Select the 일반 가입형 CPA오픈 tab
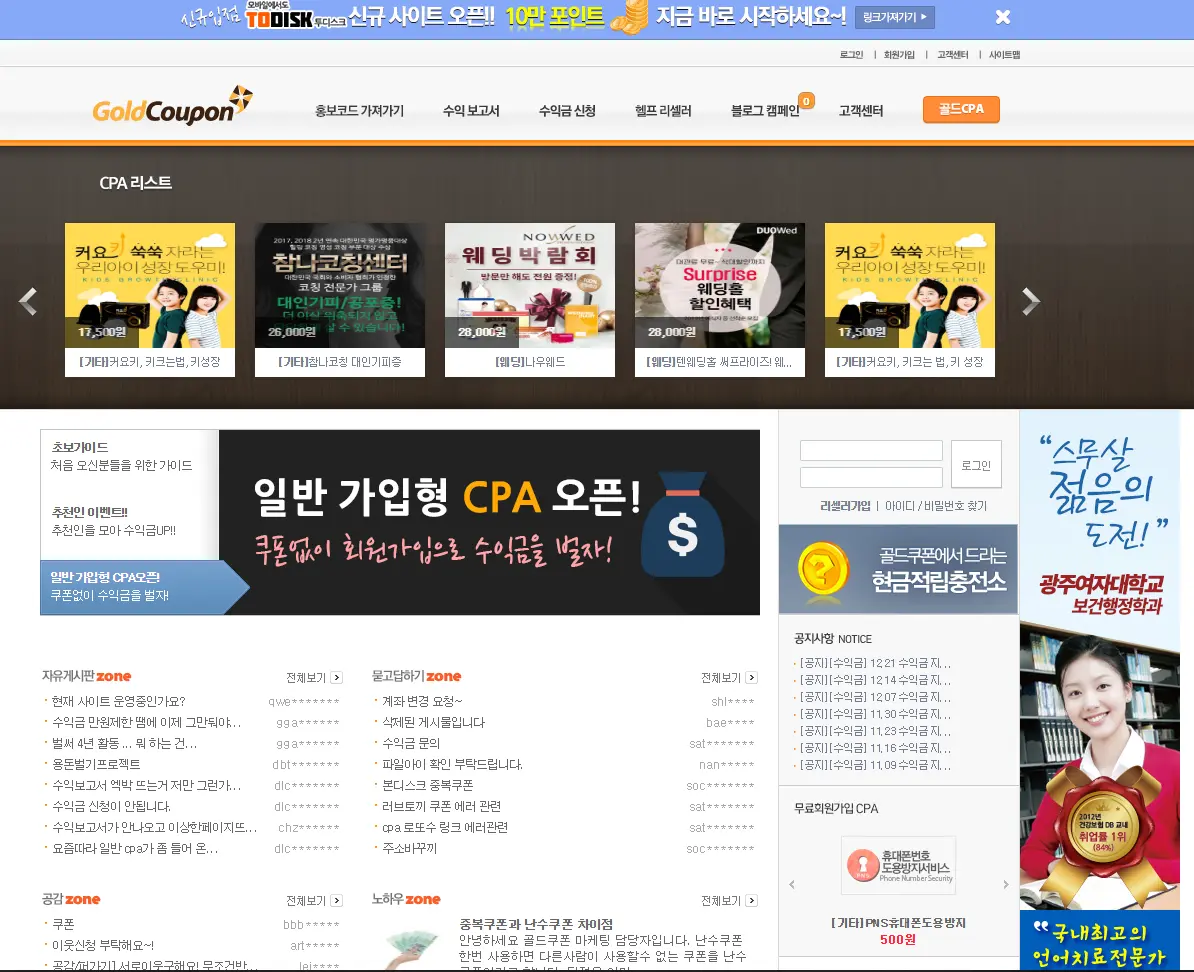 [130, 586]
